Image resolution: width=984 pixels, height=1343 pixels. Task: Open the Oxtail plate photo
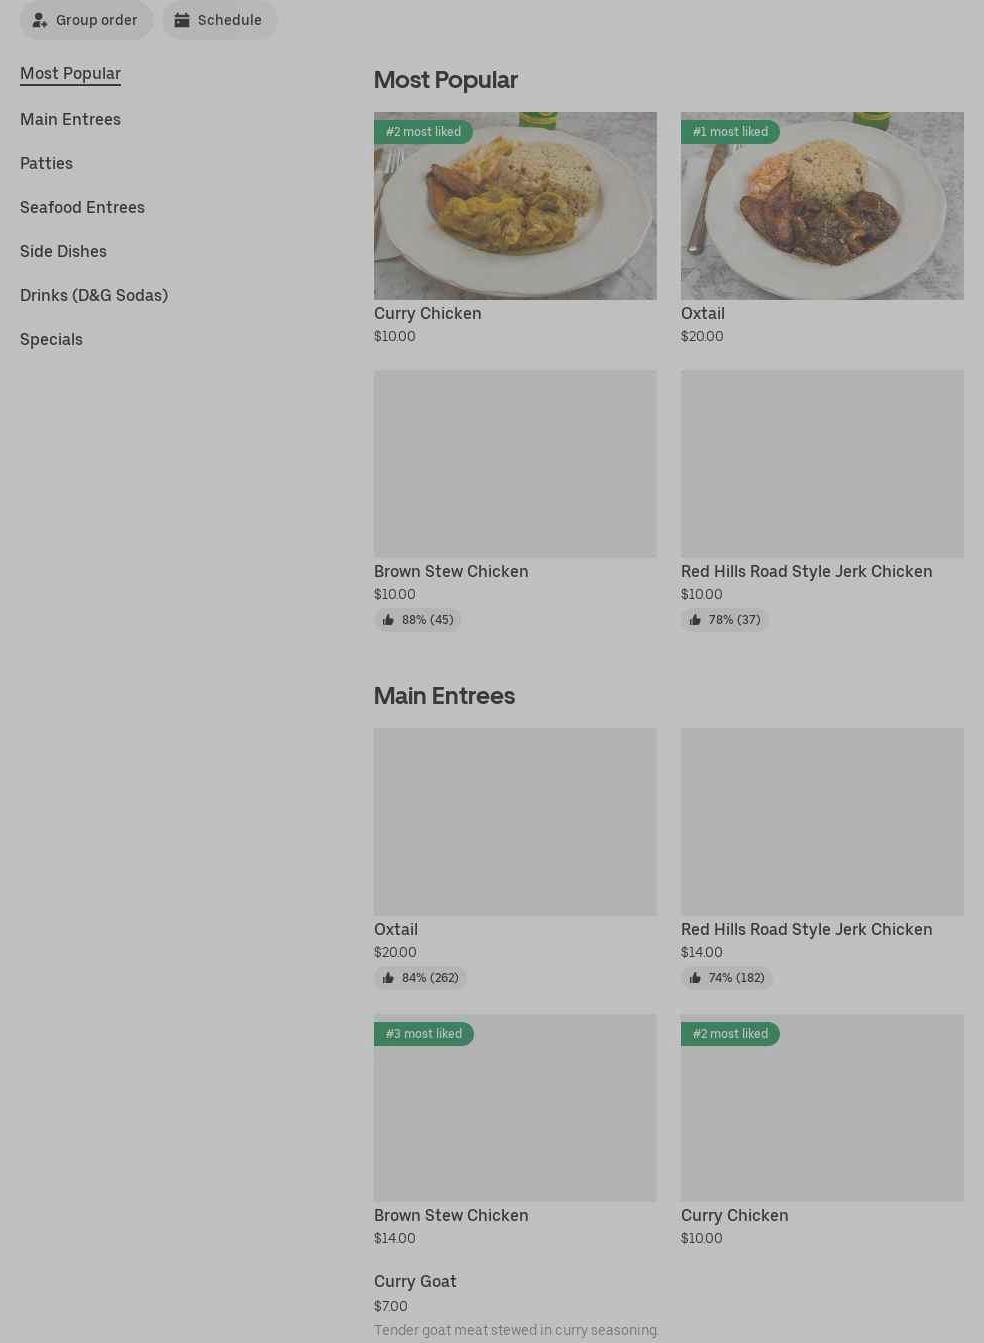point(822,206)
